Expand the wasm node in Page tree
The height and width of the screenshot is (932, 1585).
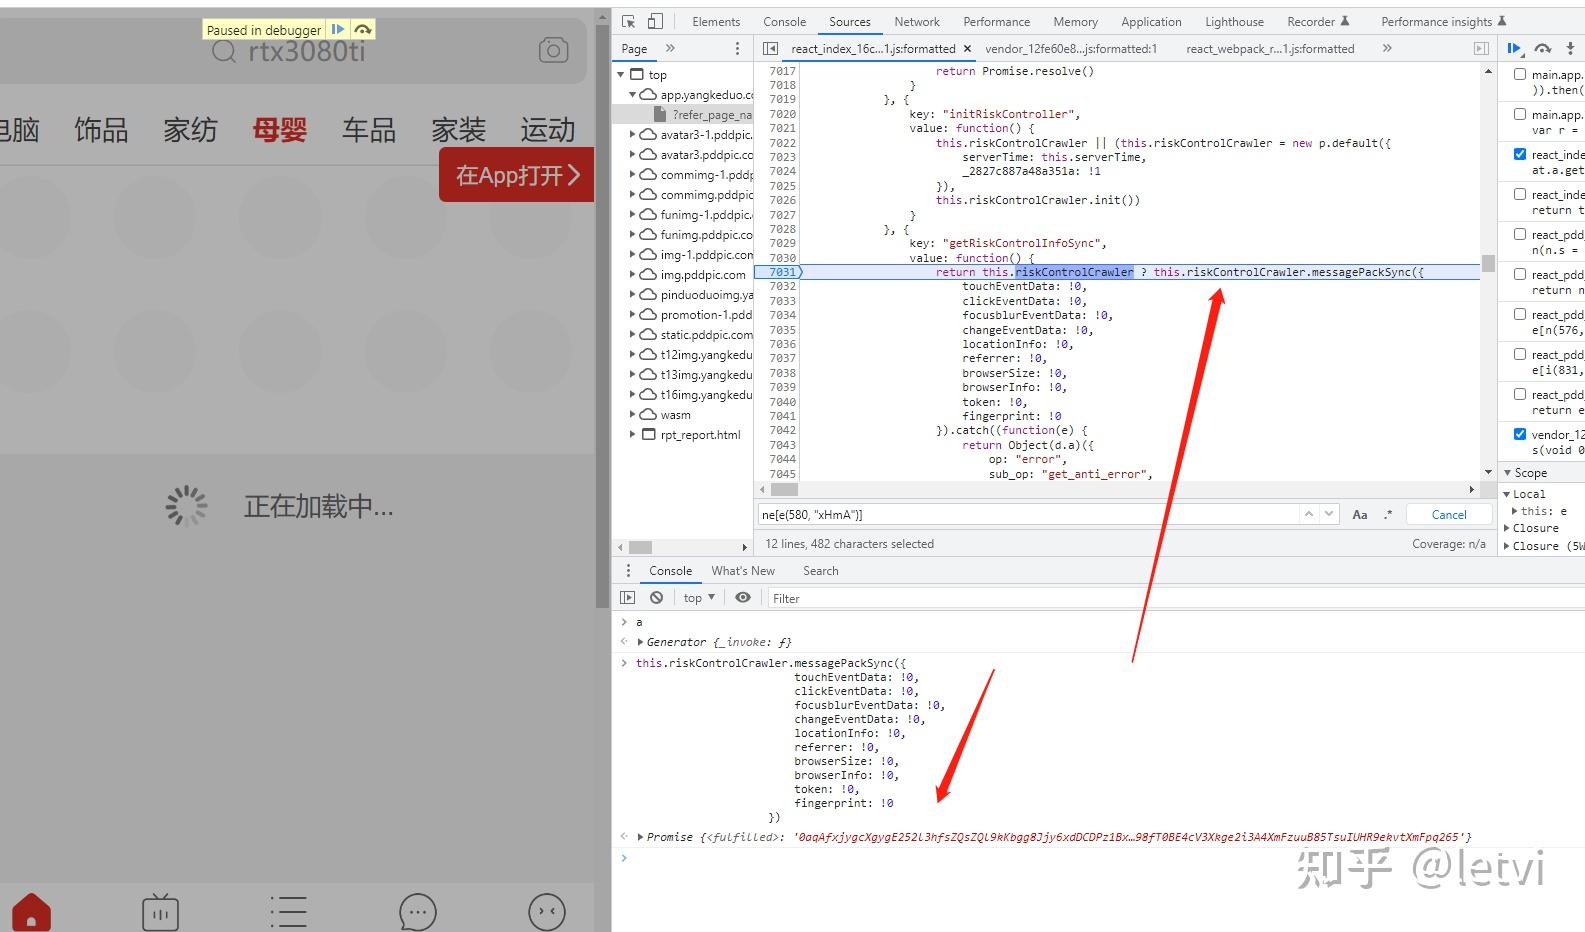point(633,414)
